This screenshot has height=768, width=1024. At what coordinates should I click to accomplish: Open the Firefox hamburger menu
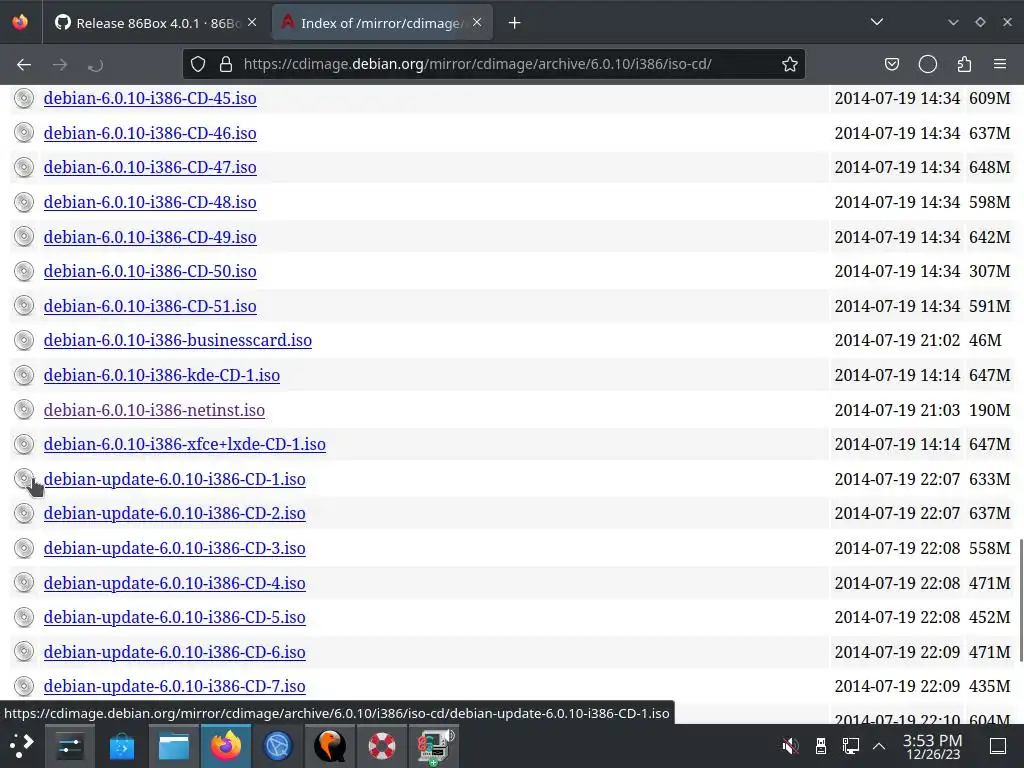pyautogui.click(x=1000, y=64)
